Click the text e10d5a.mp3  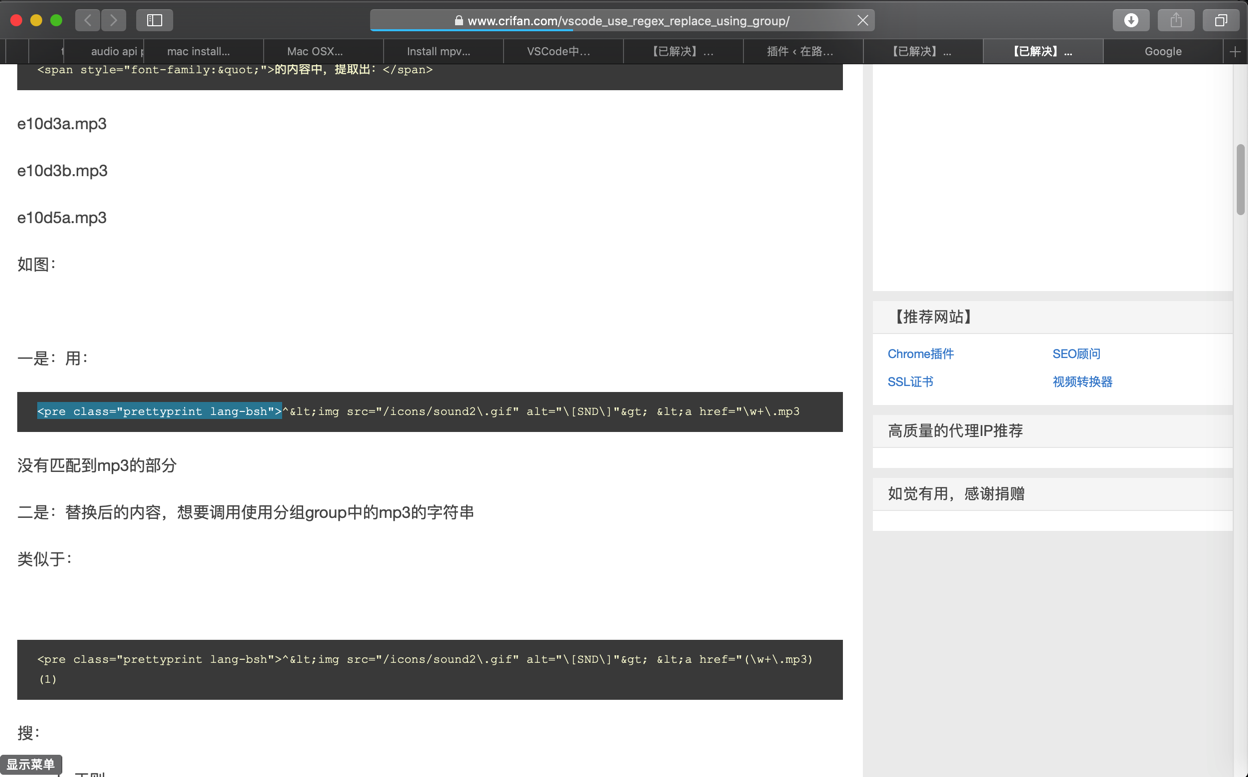tap(62, 218)
